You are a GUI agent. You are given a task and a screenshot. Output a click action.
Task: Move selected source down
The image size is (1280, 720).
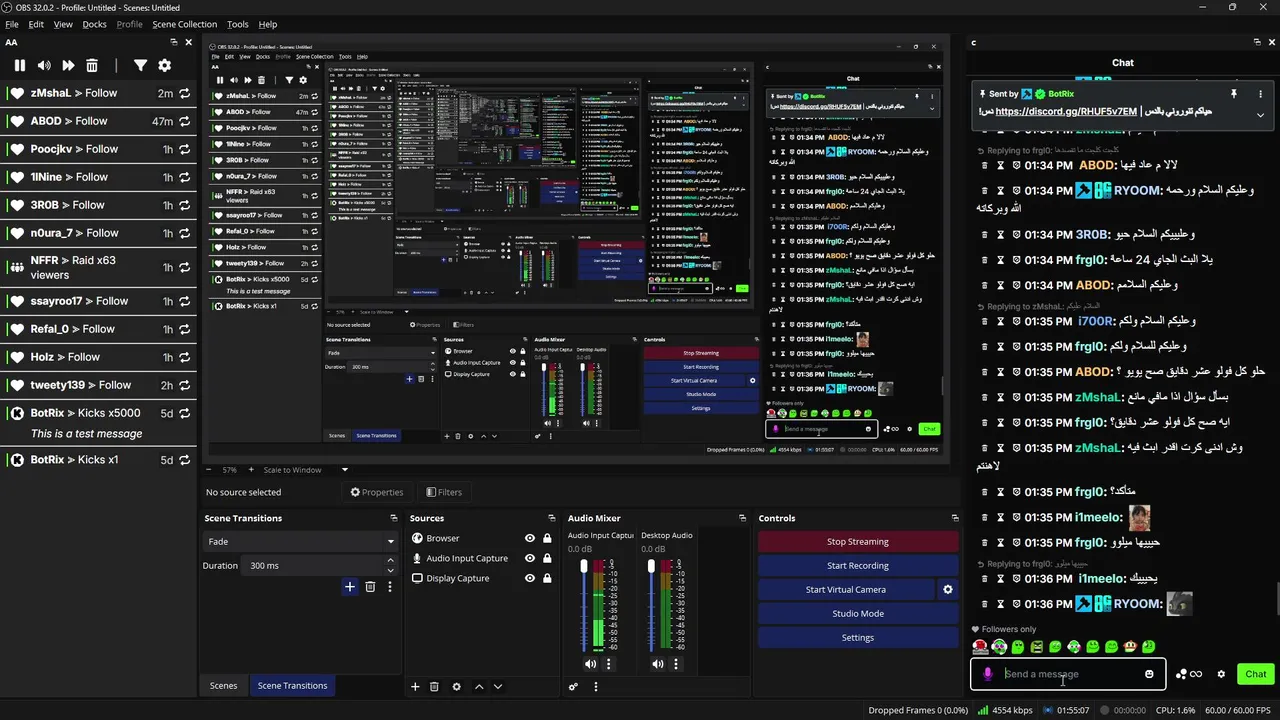coord(498,687)
